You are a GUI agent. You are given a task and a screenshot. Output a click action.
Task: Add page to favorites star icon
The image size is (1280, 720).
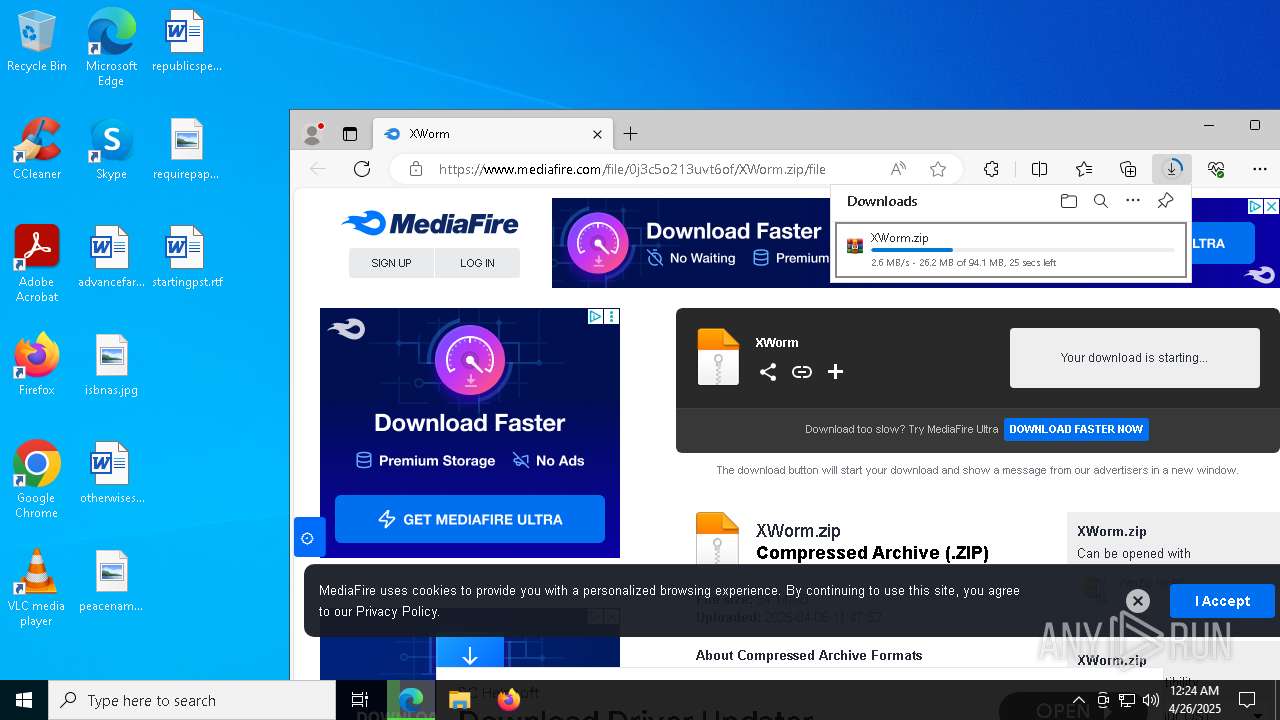[x=937, y=169]
